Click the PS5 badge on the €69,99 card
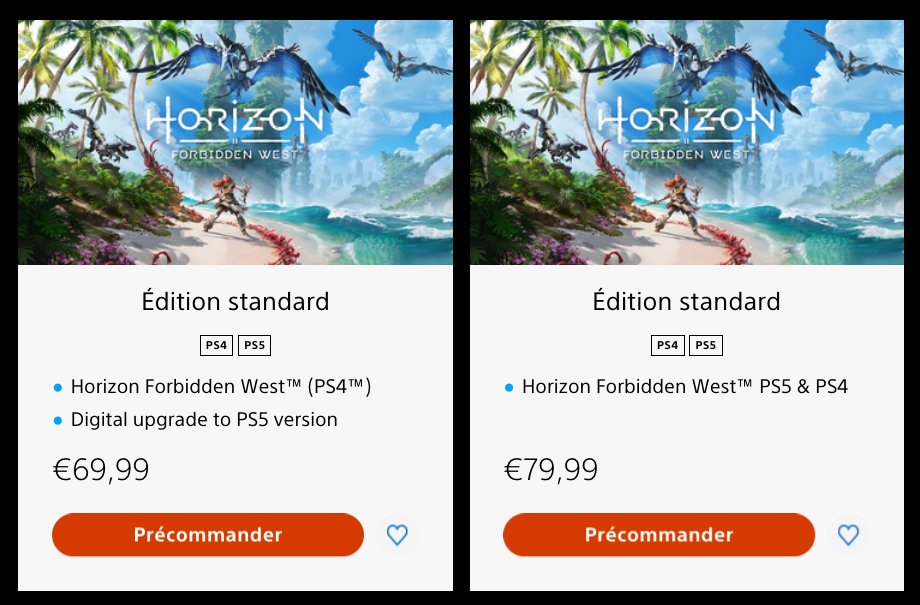This screenshot has width=920, height=605. [254, 346]
